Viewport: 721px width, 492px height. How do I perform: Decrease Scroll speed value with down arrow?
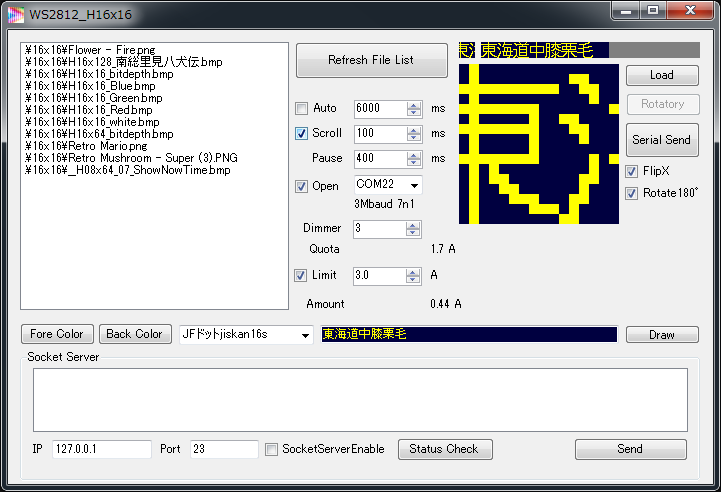click(x=413, y=137)
